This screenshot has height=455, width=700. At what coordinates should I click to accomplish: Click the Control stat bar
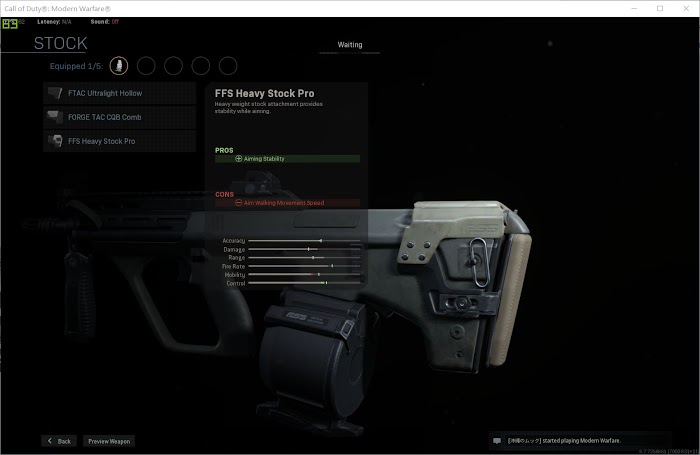tap(304, 283)
